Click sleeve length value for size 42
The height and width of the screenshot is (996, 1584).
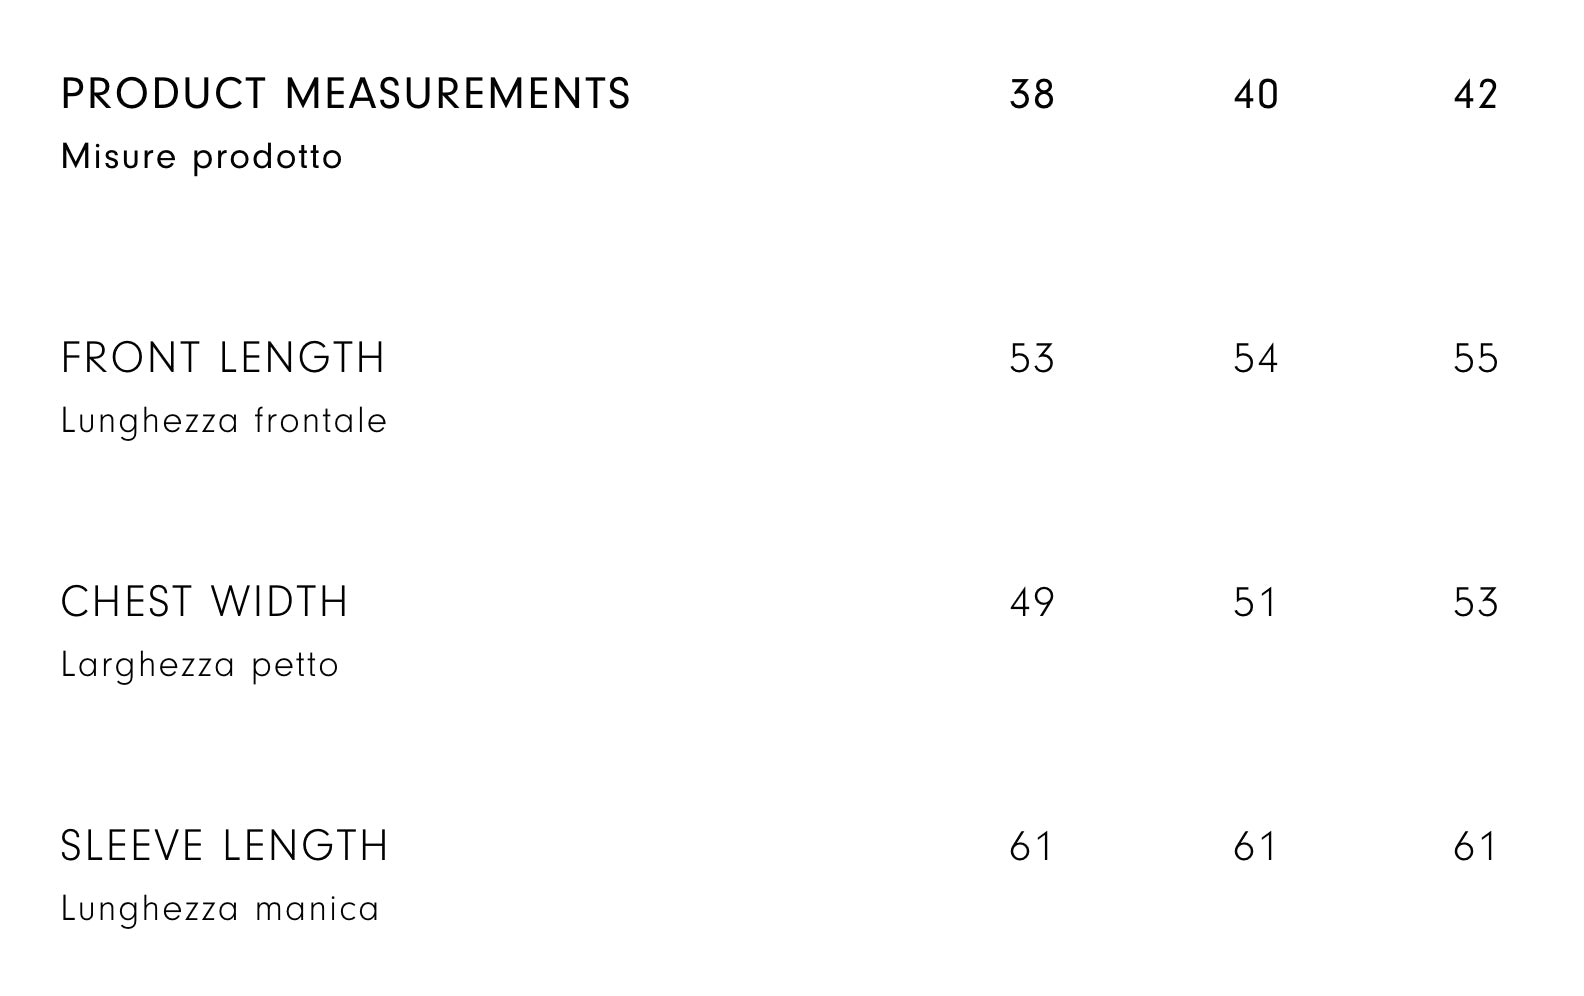coord(1475,847)
